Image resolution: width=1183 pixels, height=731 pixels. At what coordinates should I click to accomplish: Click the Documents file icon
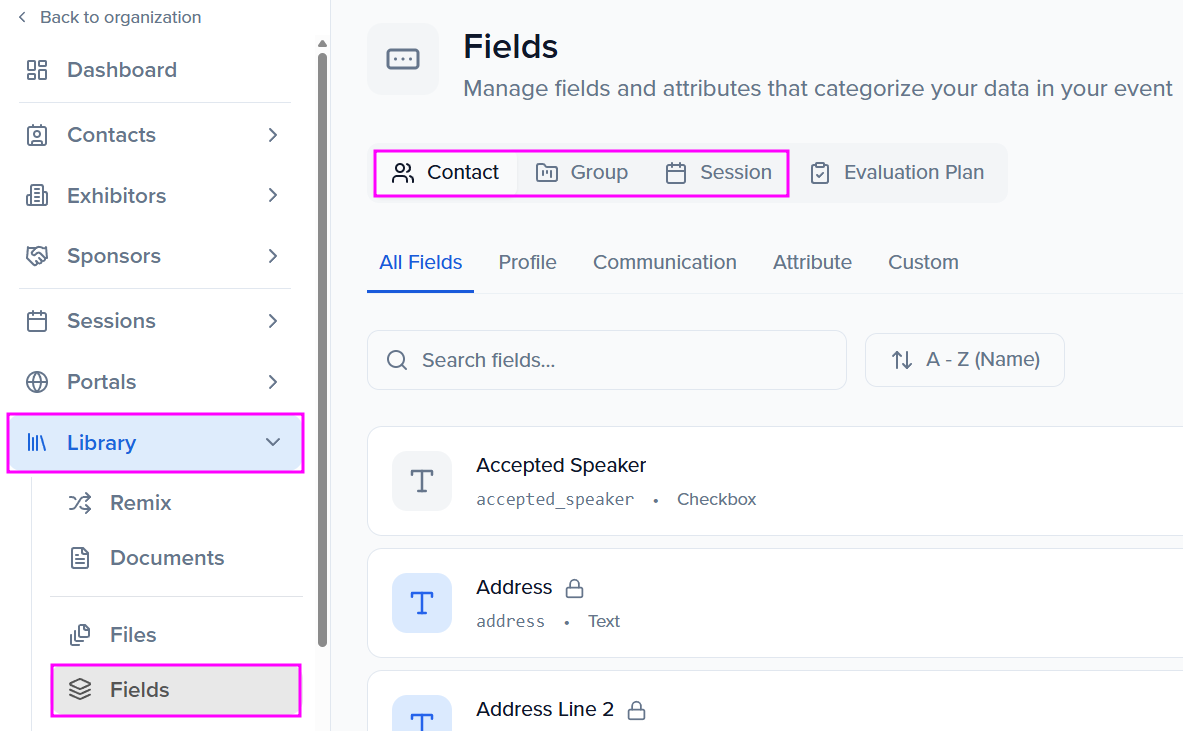point(80,558)
